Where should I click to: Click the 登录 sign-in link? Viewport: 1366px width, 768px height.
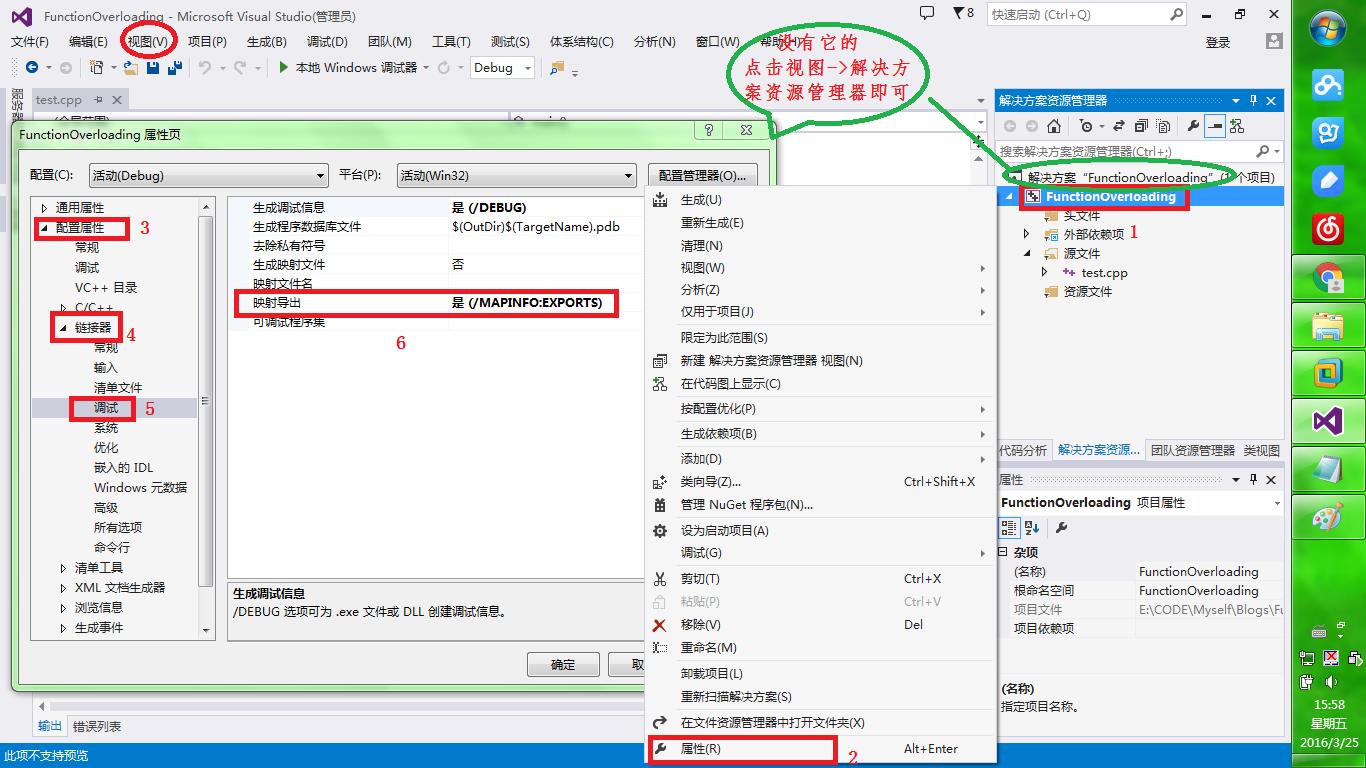[x=1218, y=42]
